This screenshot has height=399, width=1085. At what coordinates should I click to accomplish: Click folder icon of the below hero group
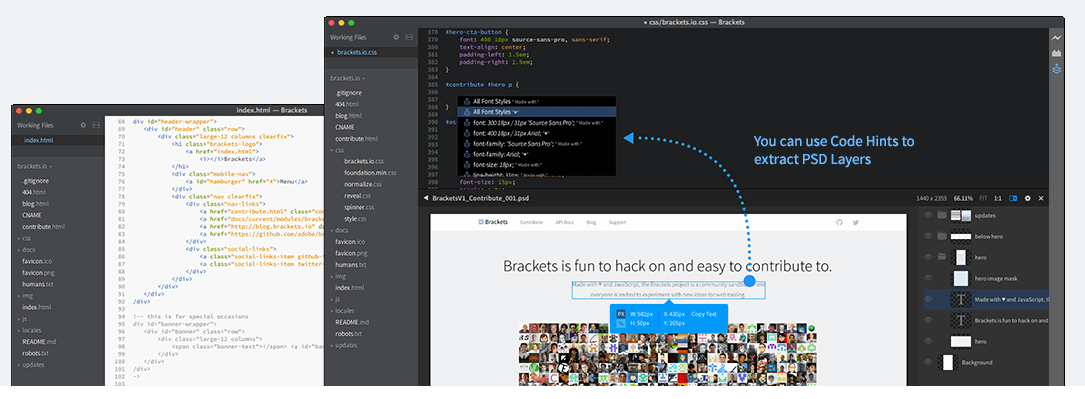point(941,236)
